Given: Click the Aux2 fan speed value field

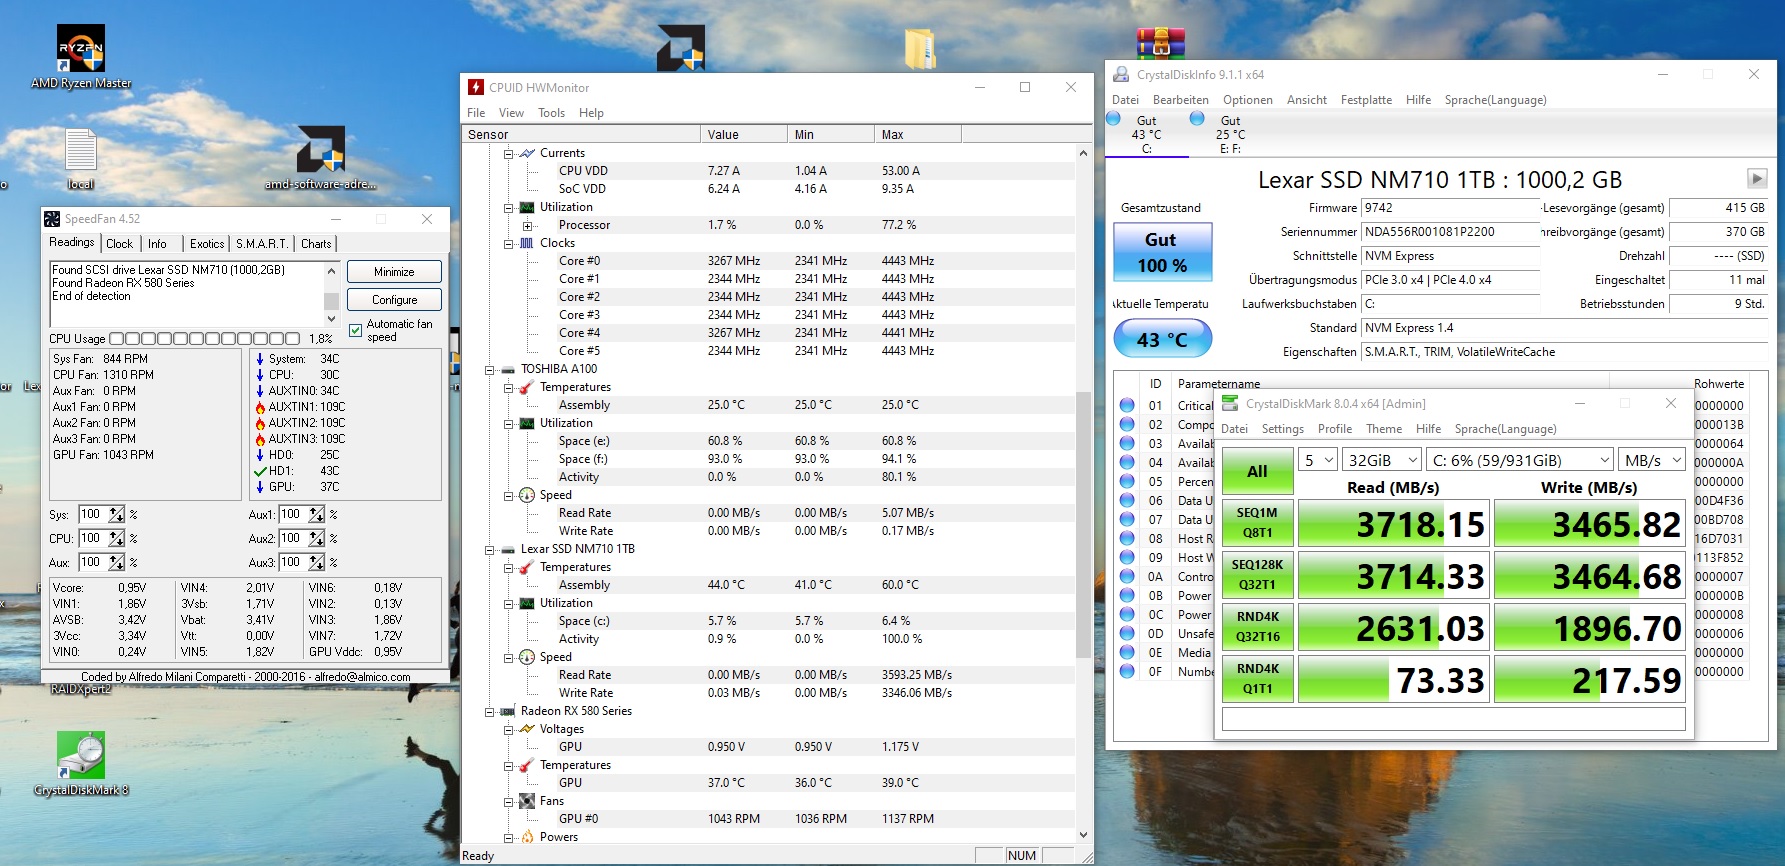Looking at the screenshot, I should click(x=294, y=538).
